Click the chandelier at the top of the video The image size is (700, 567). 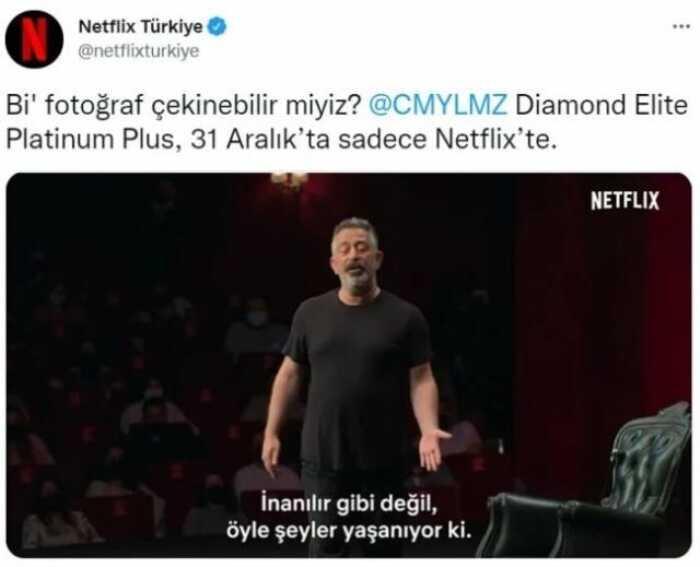point(289,180)
